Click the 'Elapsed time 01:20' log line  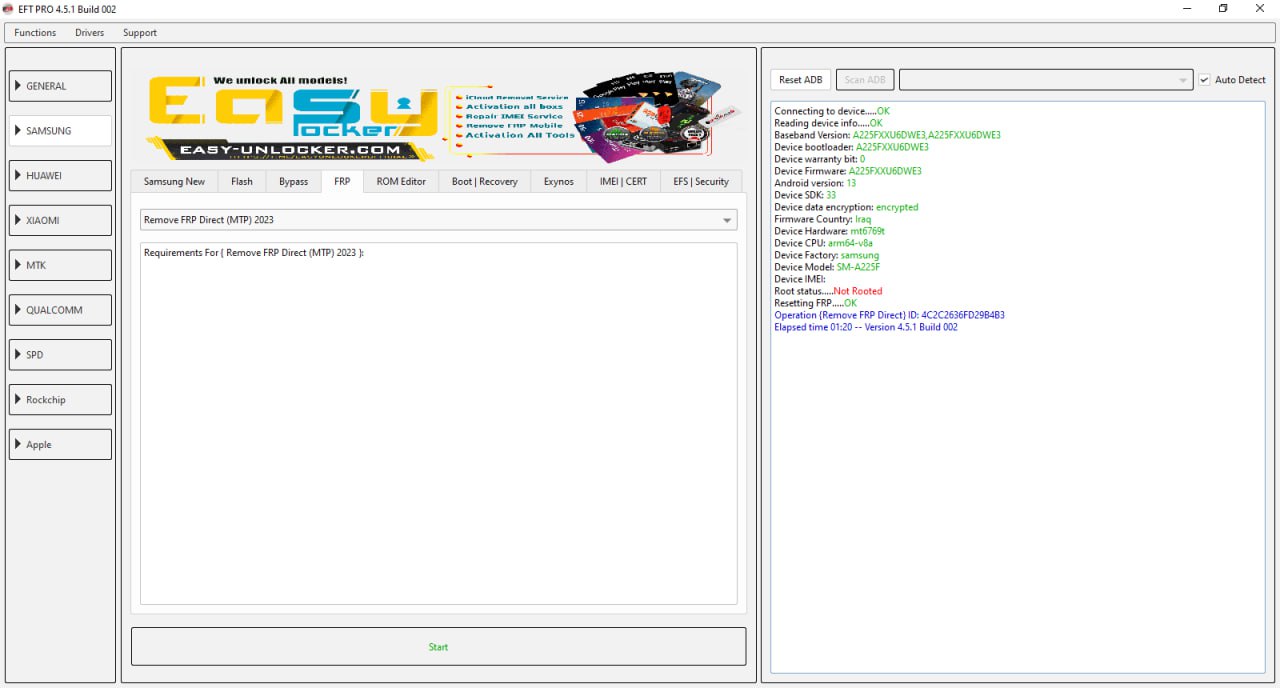pos(866,327)
